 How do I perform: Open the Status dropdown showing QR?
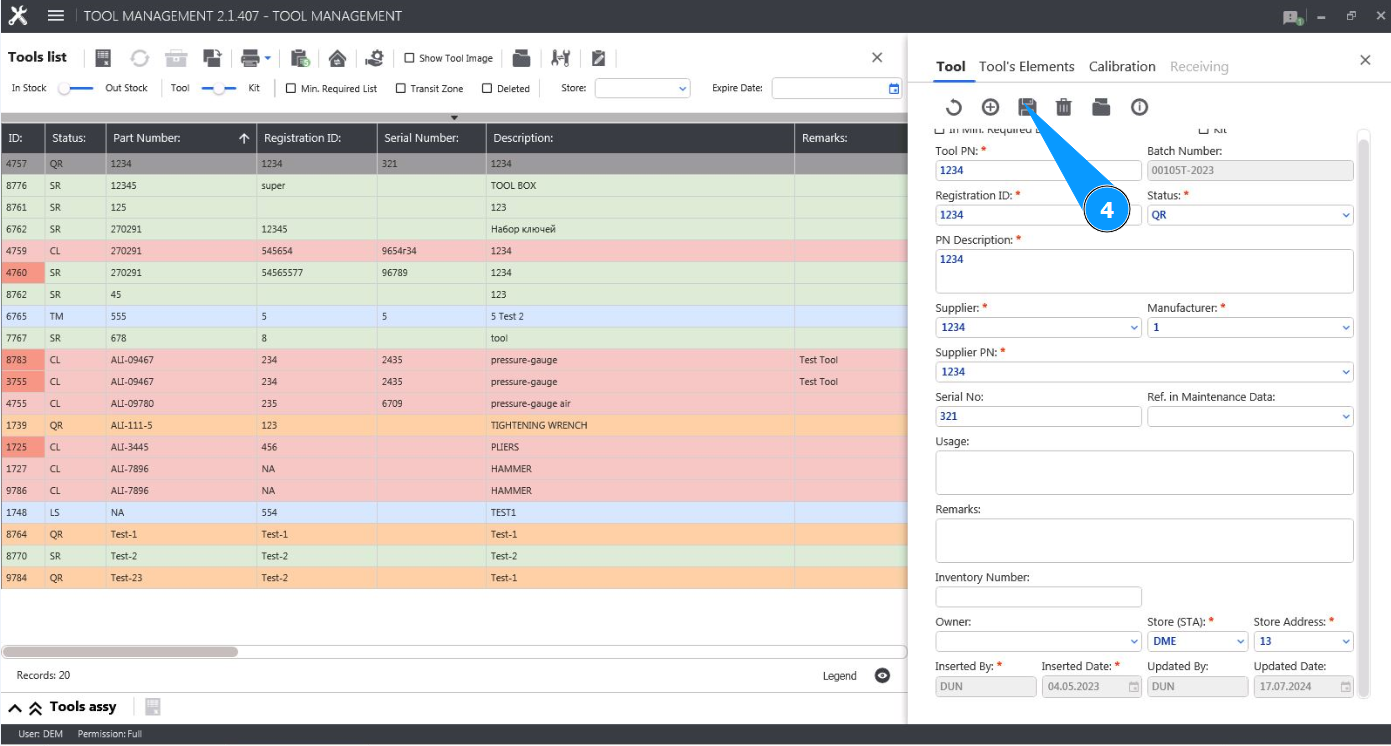1249,215
